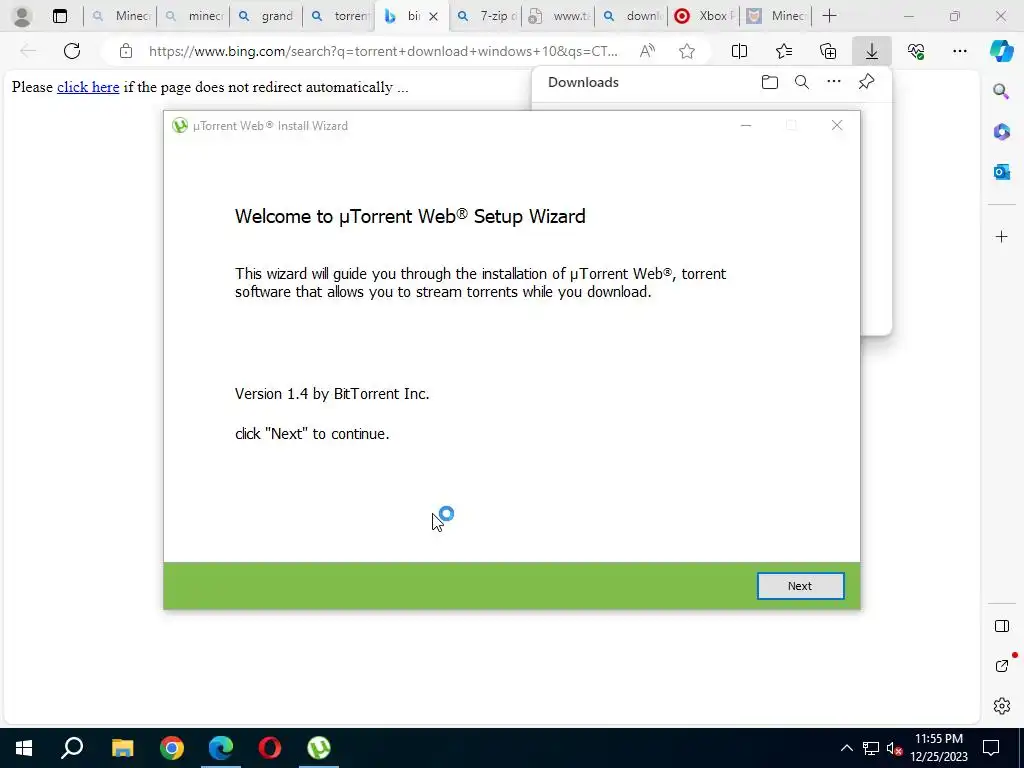Close the active Bing tab

pos(433,16)
